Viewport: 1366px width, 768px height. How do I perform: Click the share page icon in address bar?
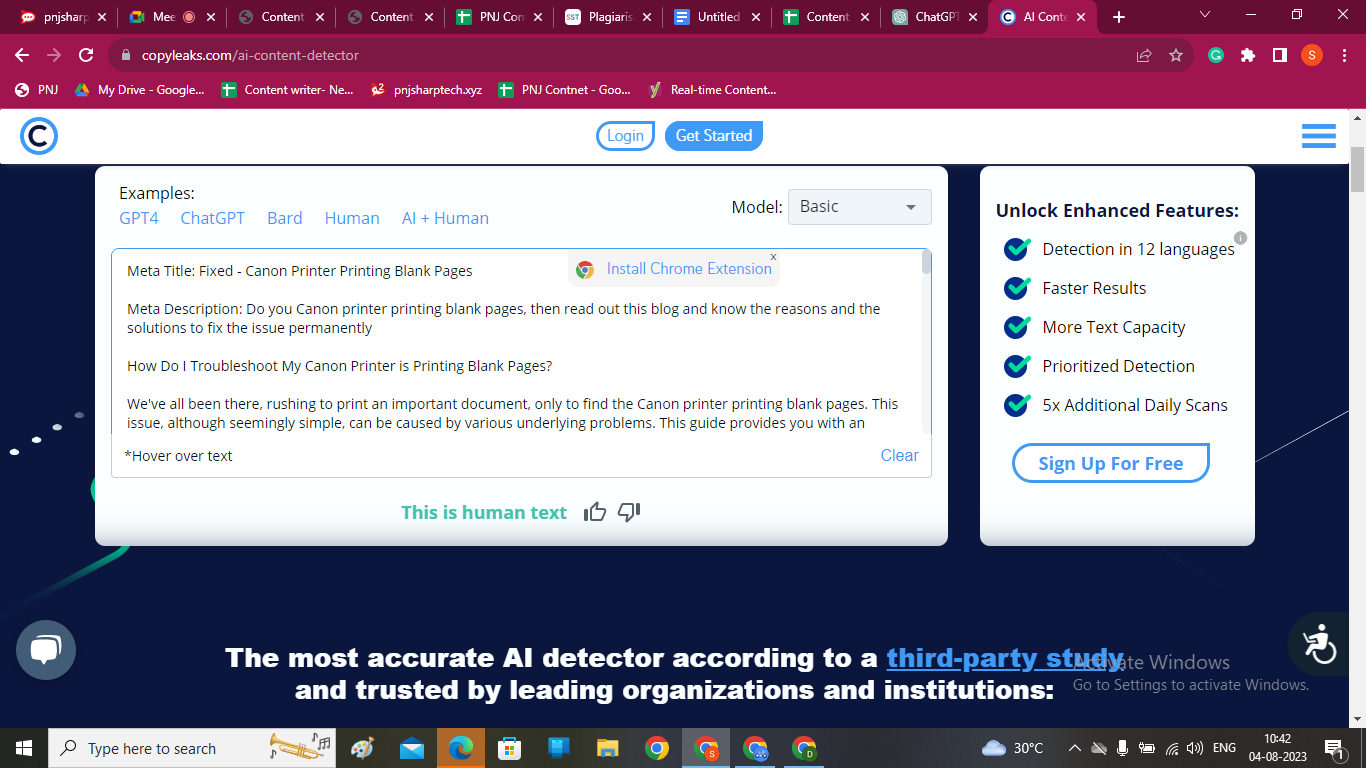1144,55
